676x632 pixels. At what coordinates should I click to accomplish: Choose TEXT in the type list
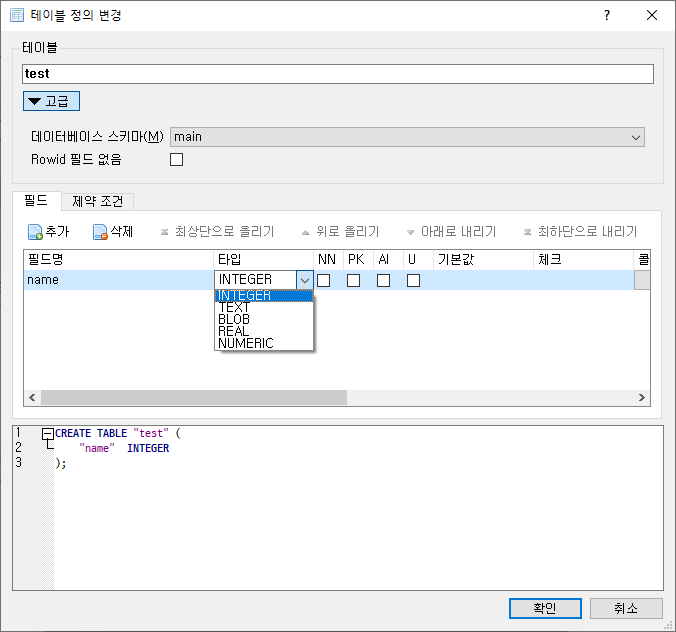click(264, 307)
